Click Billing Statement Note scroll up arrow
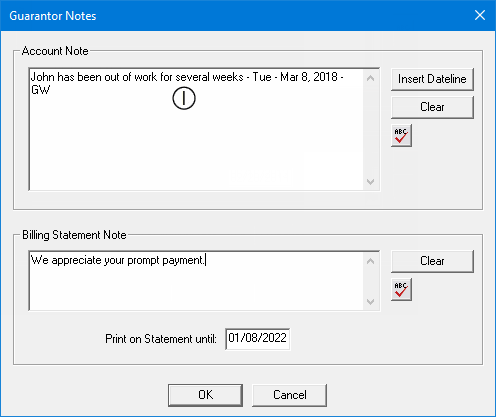This screenshot has width=496, height=417. point(370,261)
